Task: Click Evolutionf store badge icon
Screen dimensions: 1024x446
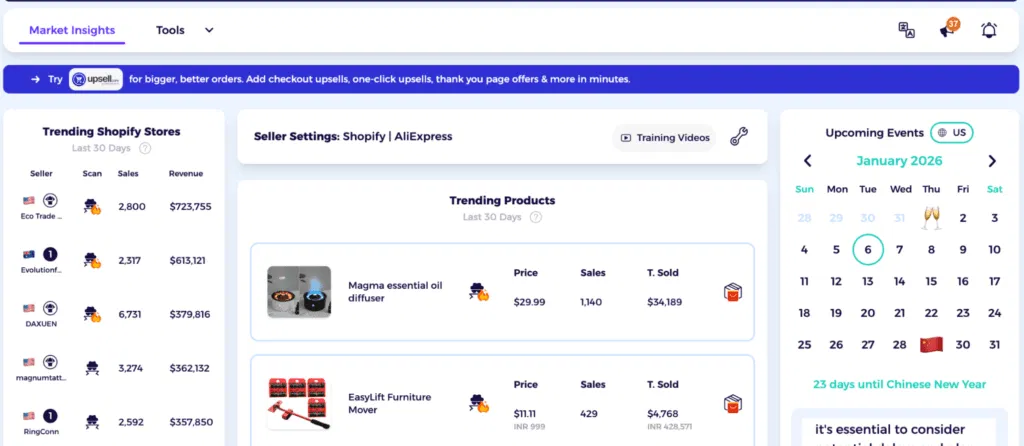Action: point(50,254)
